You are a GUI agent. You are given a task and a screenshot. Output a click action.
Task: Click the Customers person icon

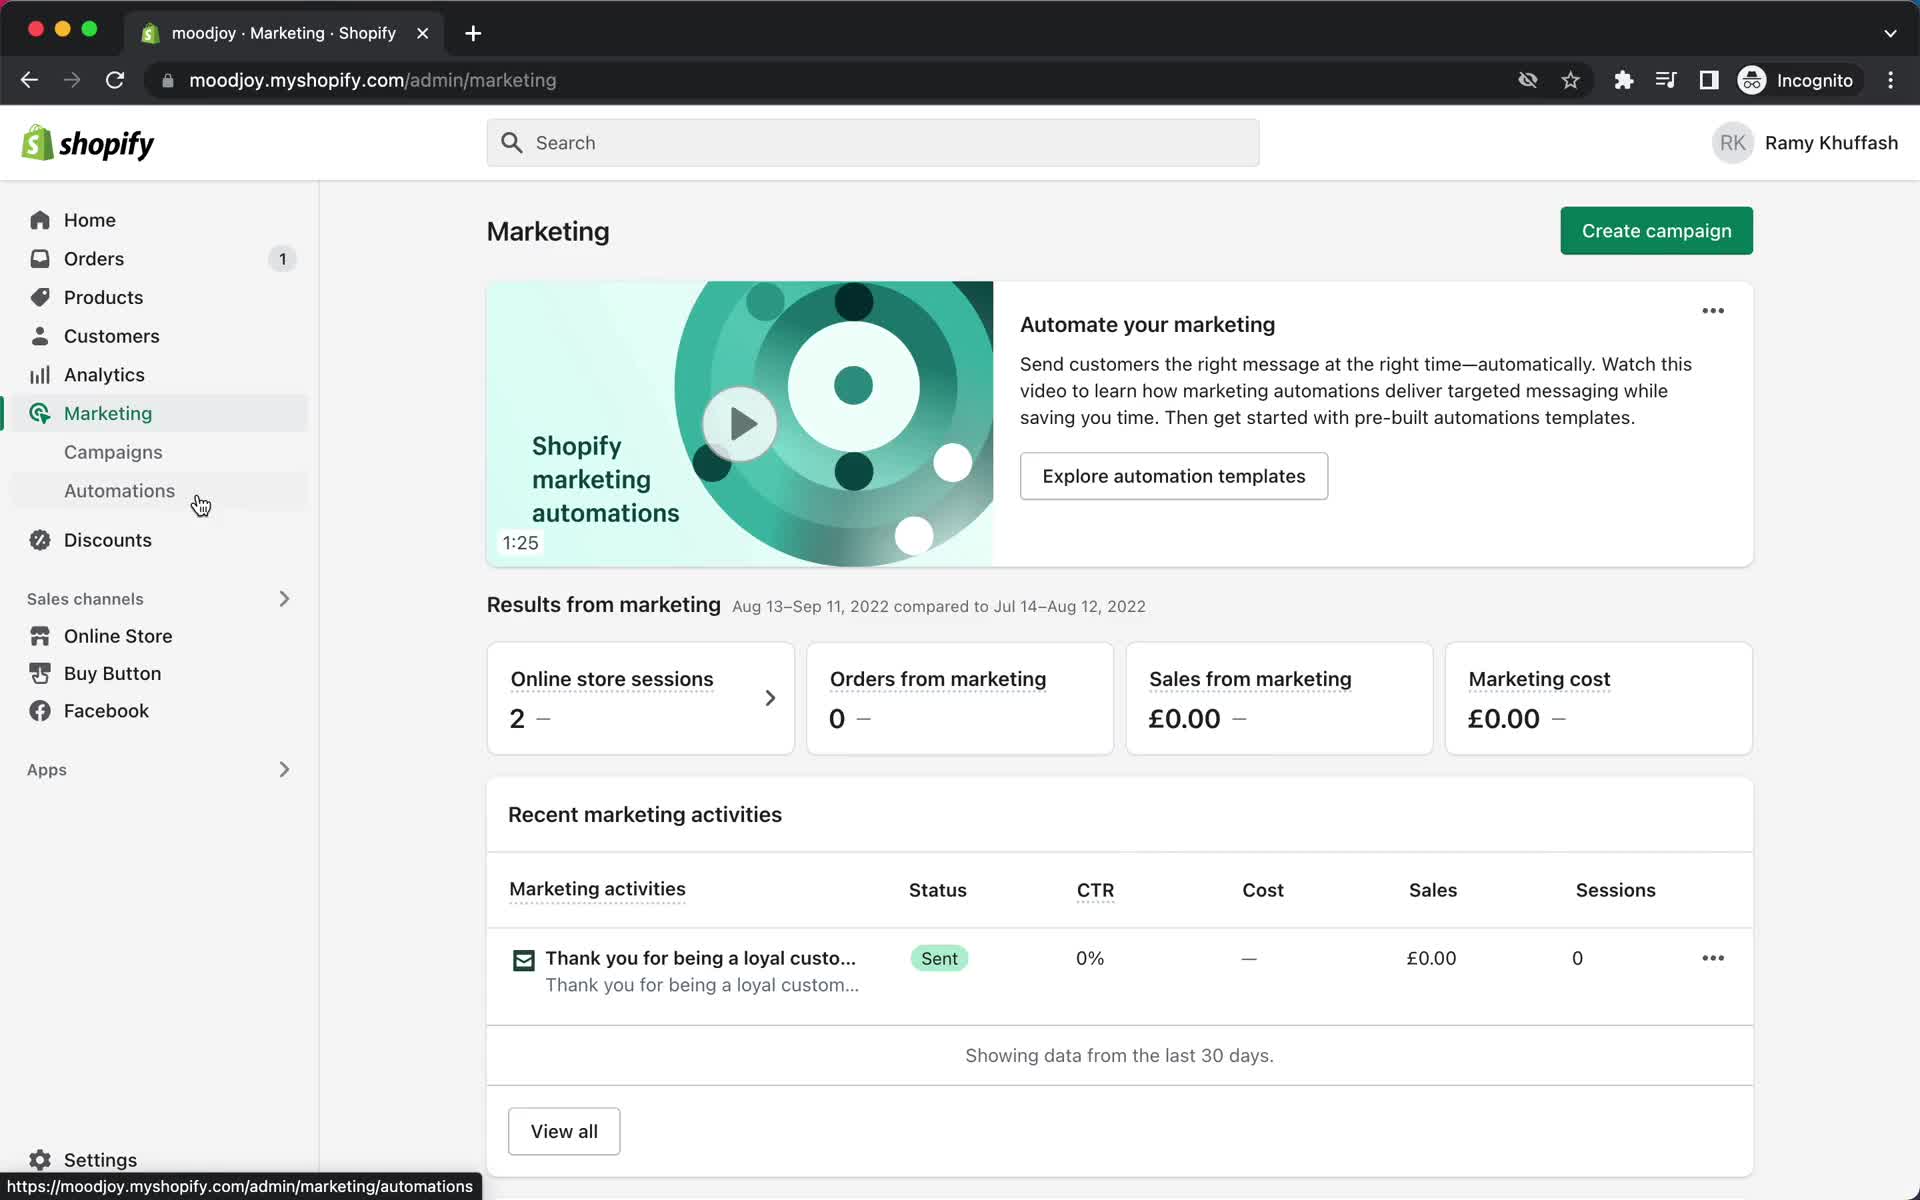[40, 336]
